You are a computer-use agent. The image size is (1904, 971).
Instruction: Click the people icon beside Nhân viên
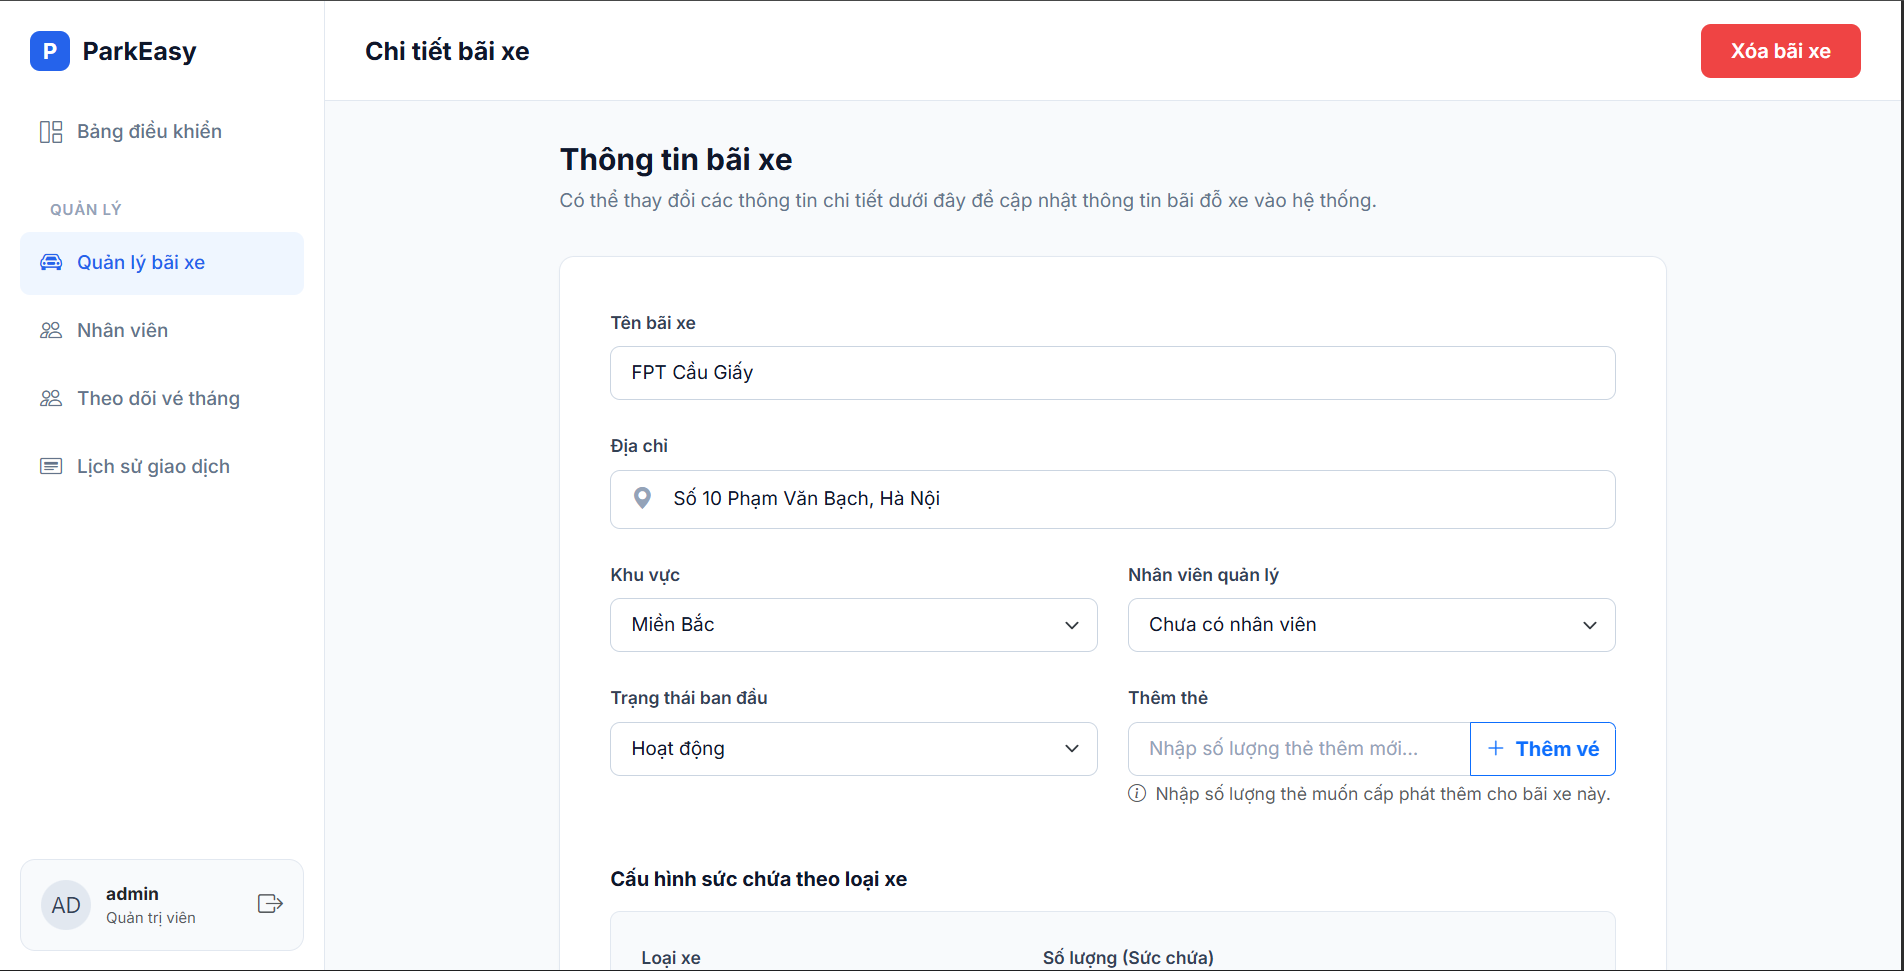(x=51, y=330)
